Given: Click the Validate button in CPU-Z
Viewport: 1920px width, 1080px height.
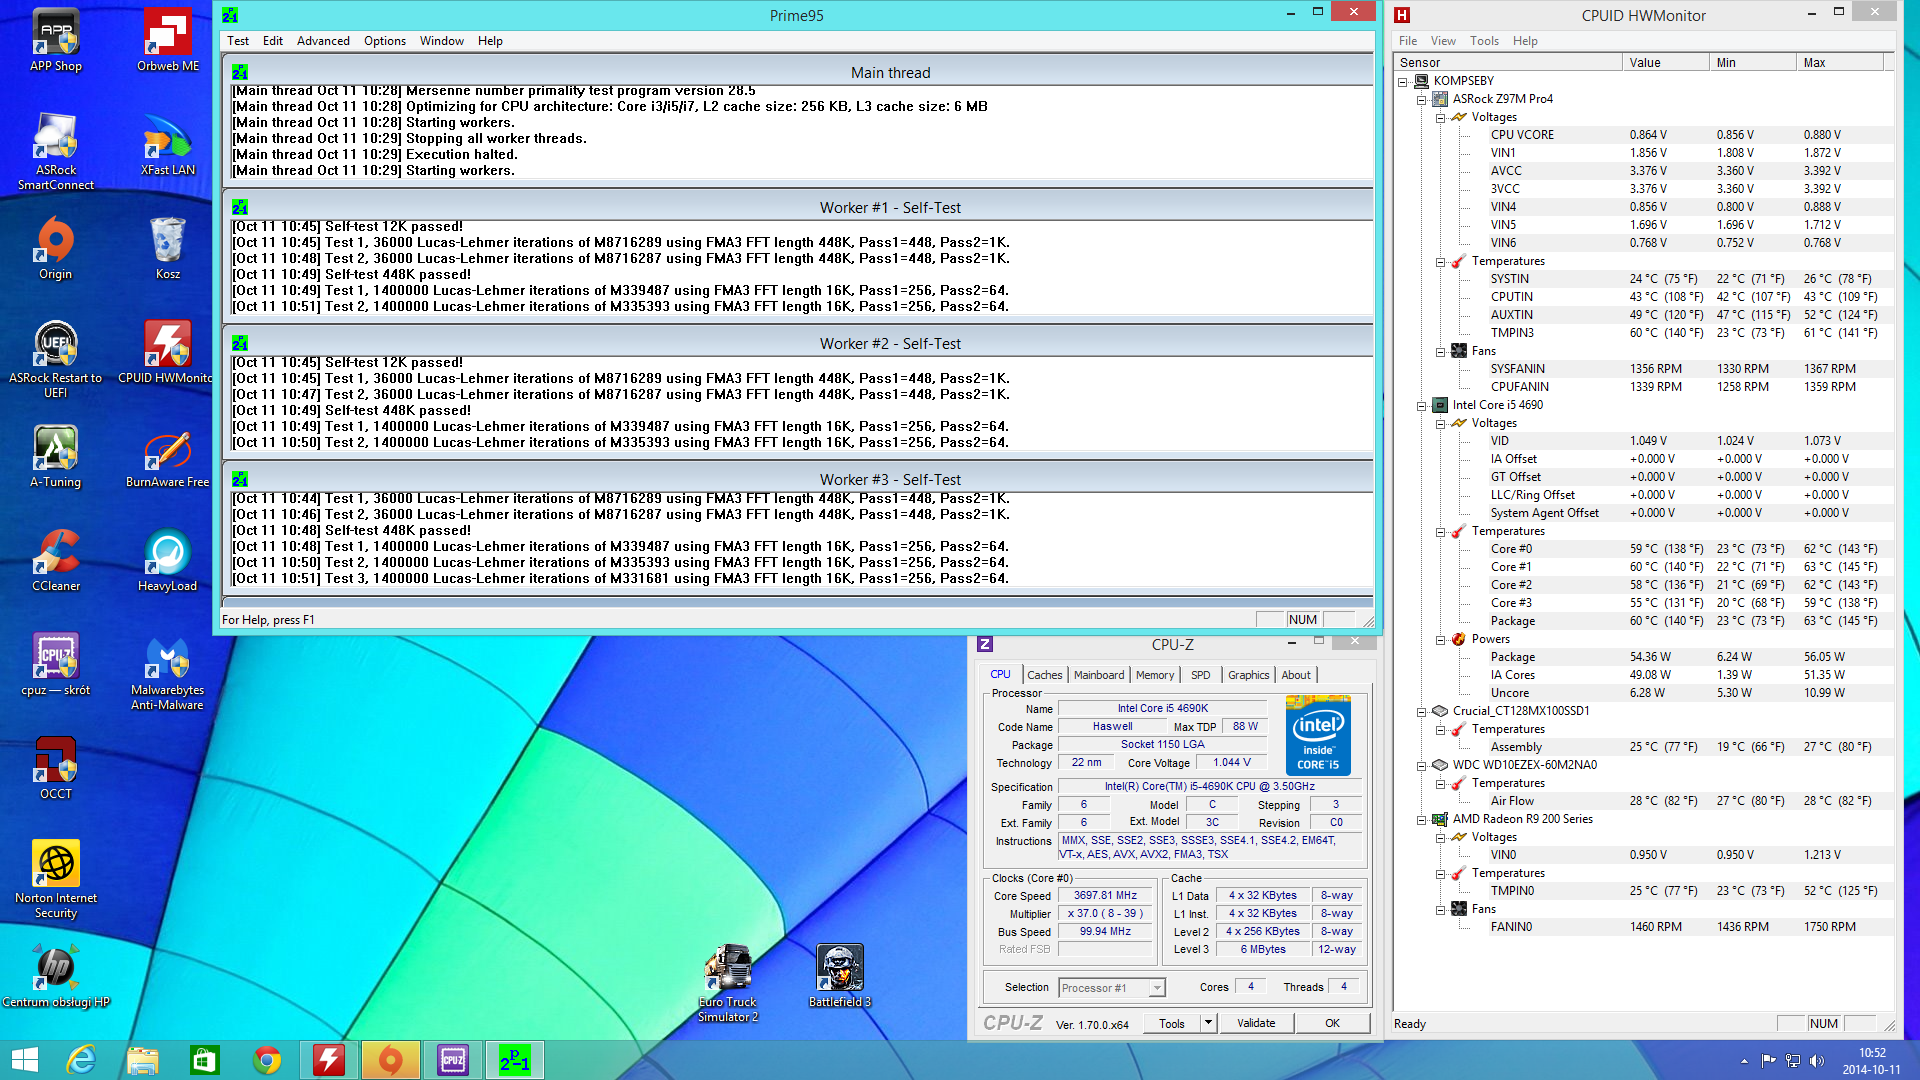Looking at the screenshot, I should click(x=1255, y=1023).
